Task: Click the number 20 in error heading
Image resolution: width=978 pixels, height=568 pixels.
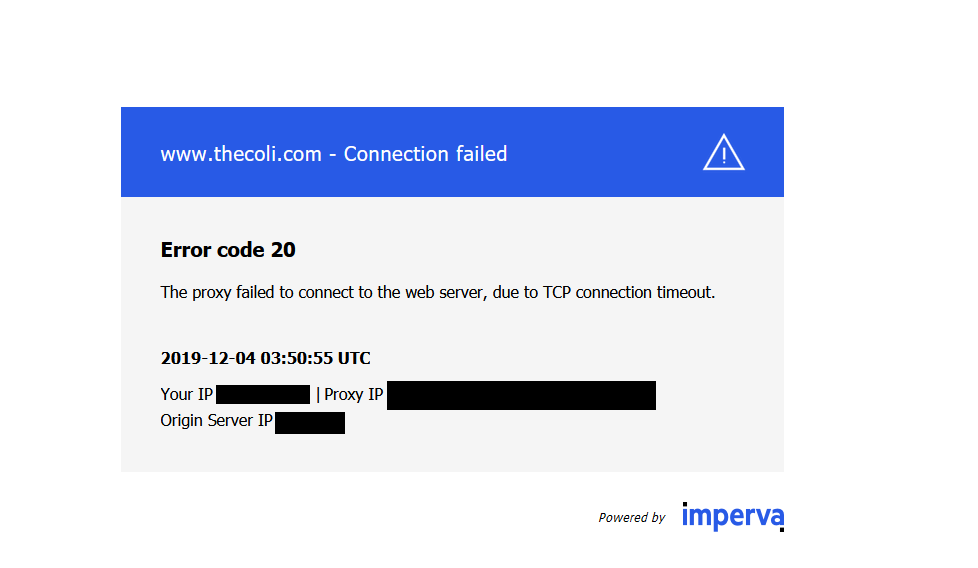Action: click(x=283, y=250)
